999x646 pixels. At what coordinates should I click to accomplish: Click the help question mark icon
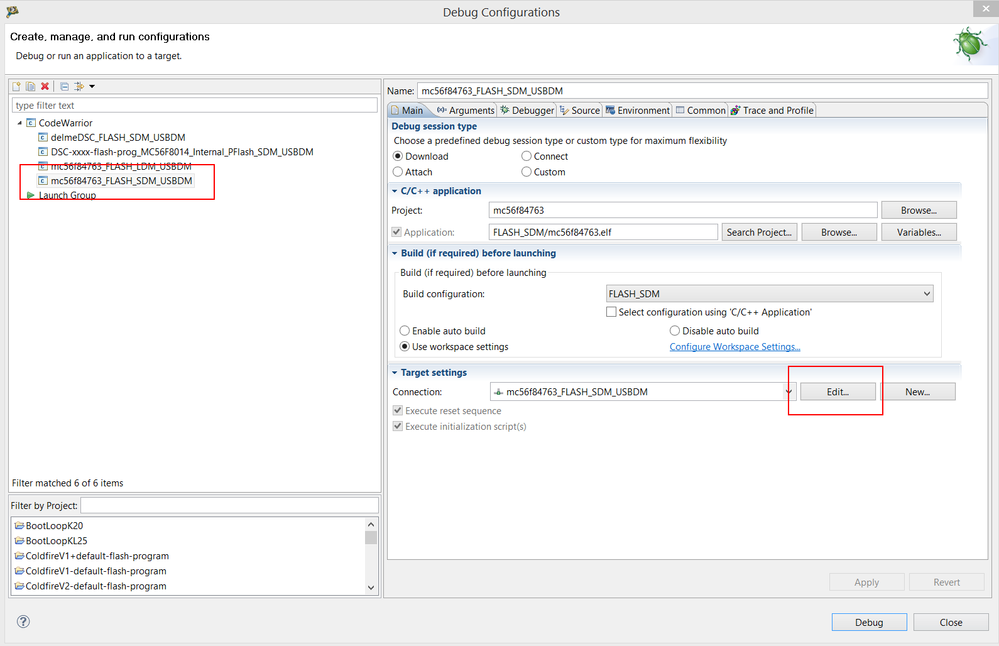click(23, 622)
